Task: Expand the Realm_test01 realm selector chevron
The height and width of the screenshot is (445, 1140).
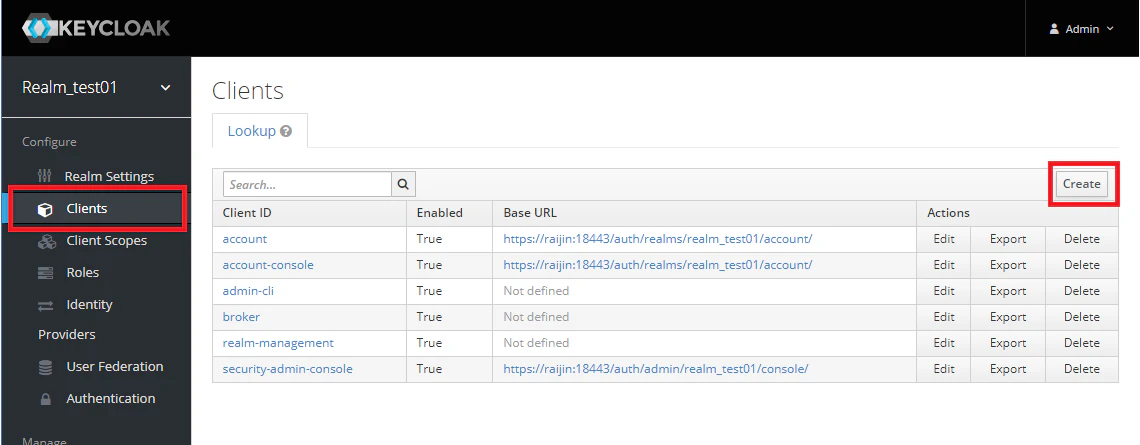Action: 166,88
